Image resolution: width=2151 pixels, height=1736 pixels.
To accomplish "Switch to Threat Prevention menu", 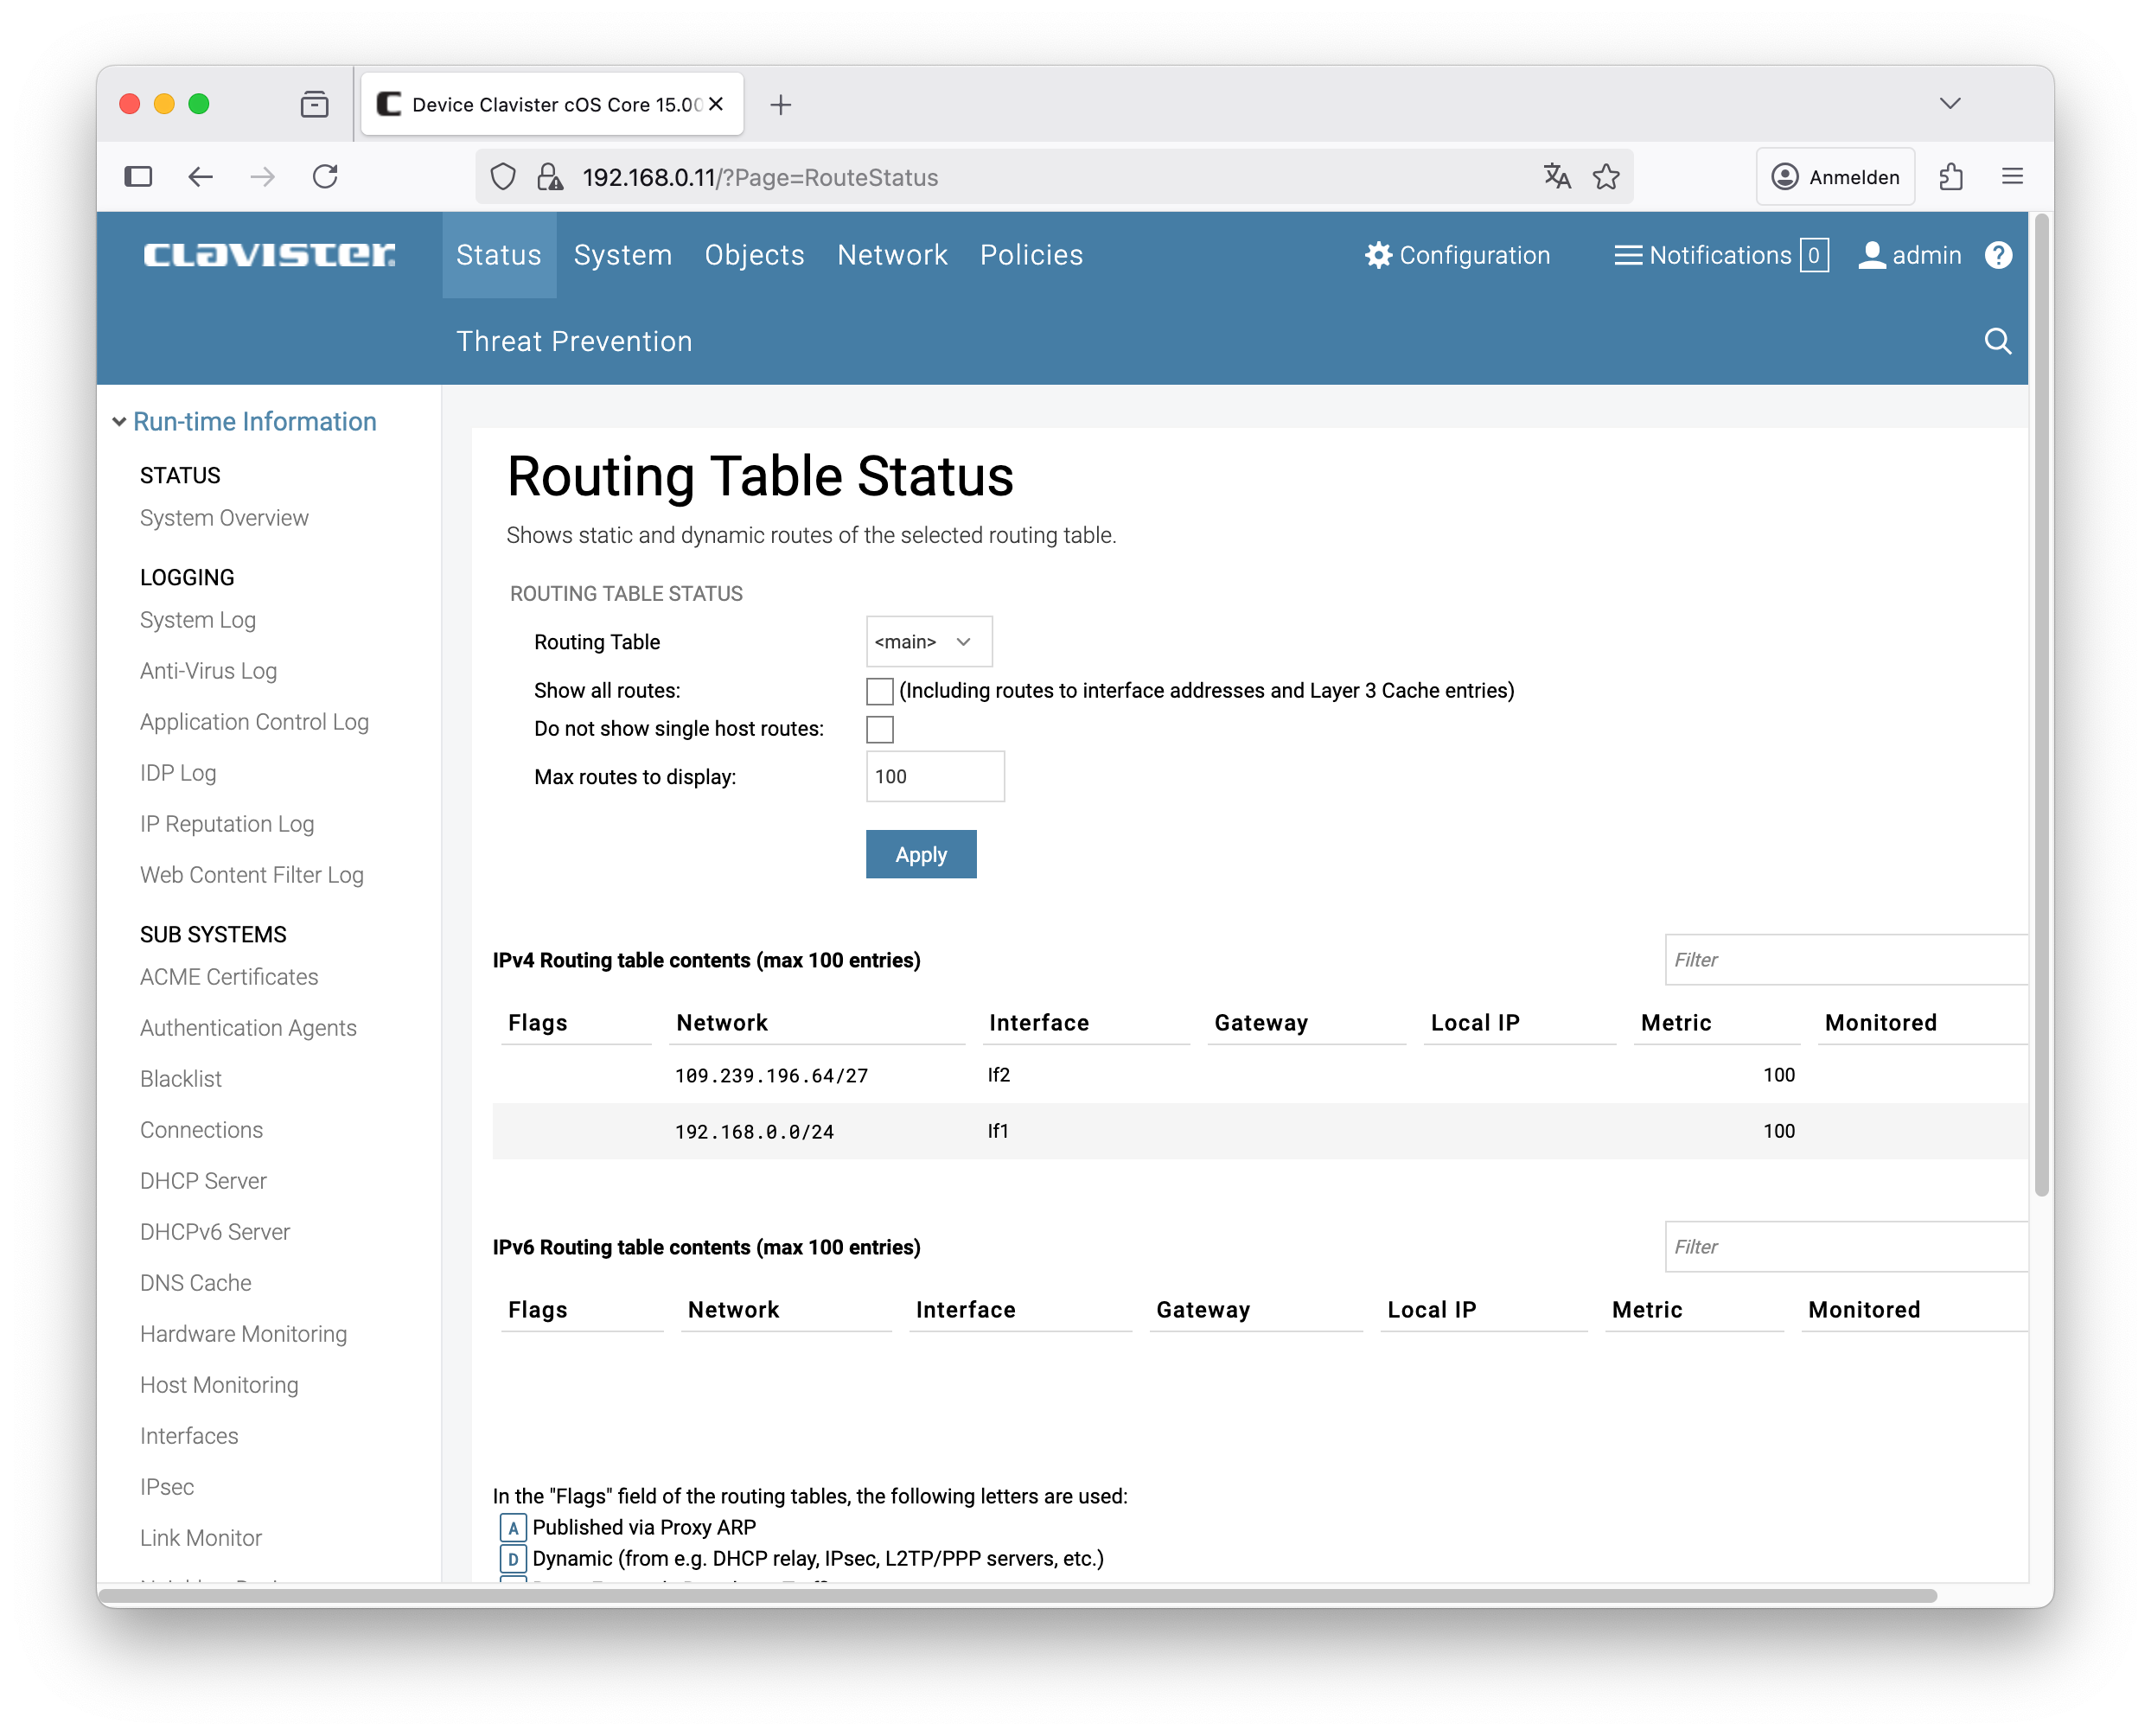I will pos(574,342).
